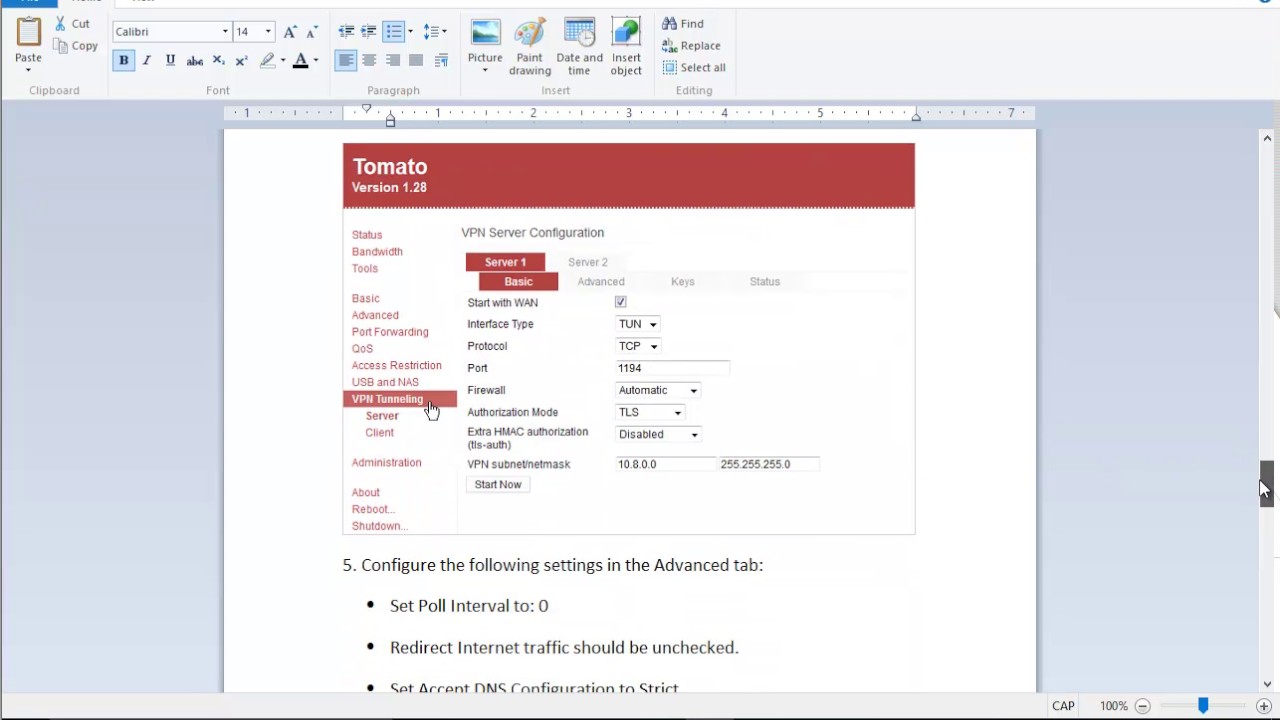Expand the Paste options arrow
The image size is (1280, 720).
pyautogui.click(x=28, y=69)
